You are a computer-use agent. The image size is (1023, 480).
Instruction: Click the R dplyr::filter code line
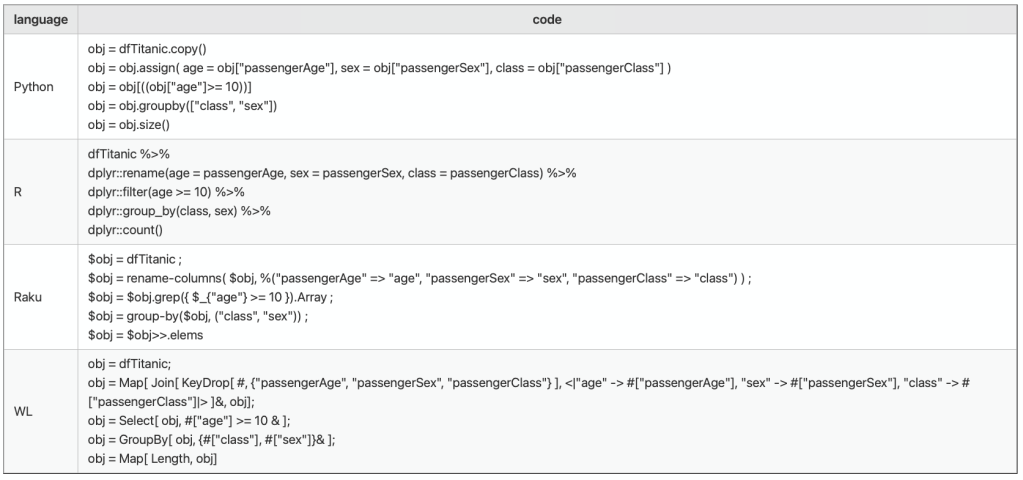pyautogui.click(x=166, y=192)
